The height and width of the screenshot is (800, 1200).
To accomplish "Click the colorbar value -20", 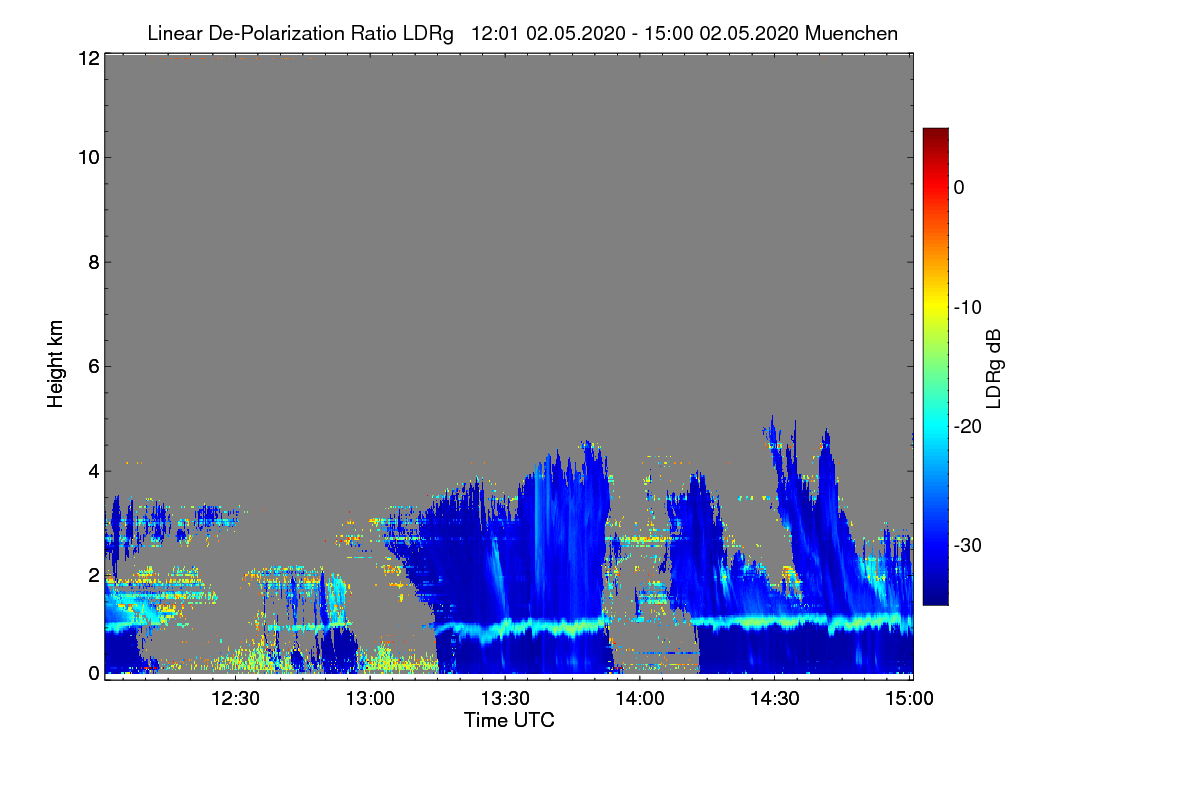I will 967,426.
